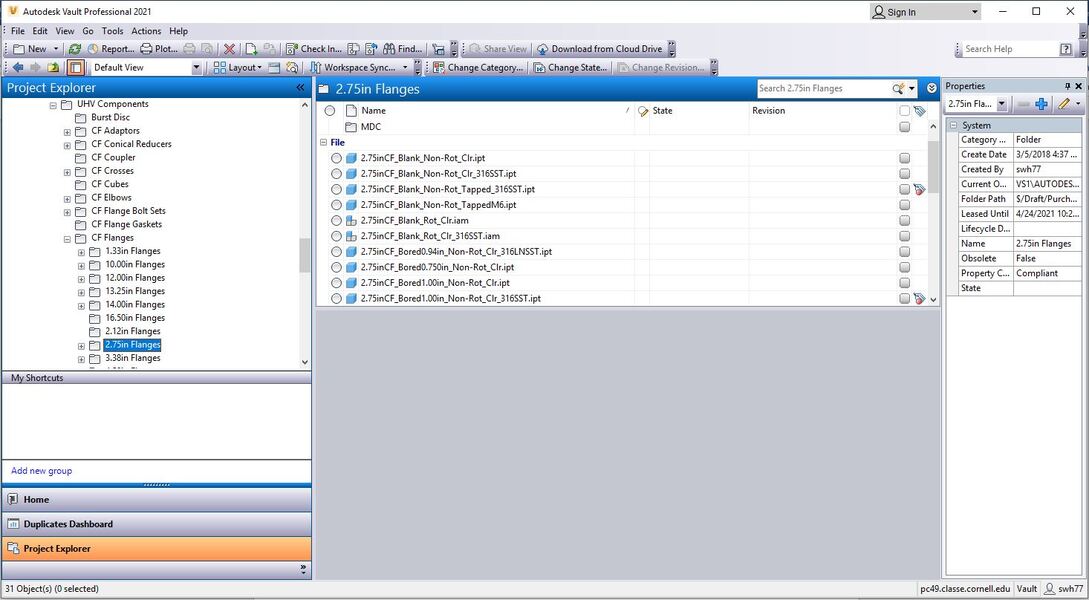Switch to the Home pane
Image resolution: width=1089 pixels, height=600 pixels.
tap(156, 499)
